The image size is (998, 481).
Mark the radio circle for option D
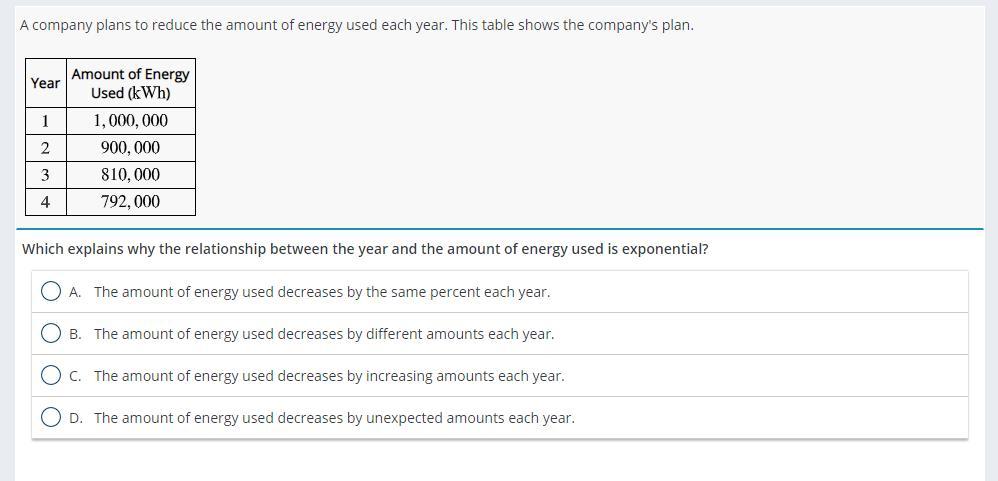click(x=52, y=418)
